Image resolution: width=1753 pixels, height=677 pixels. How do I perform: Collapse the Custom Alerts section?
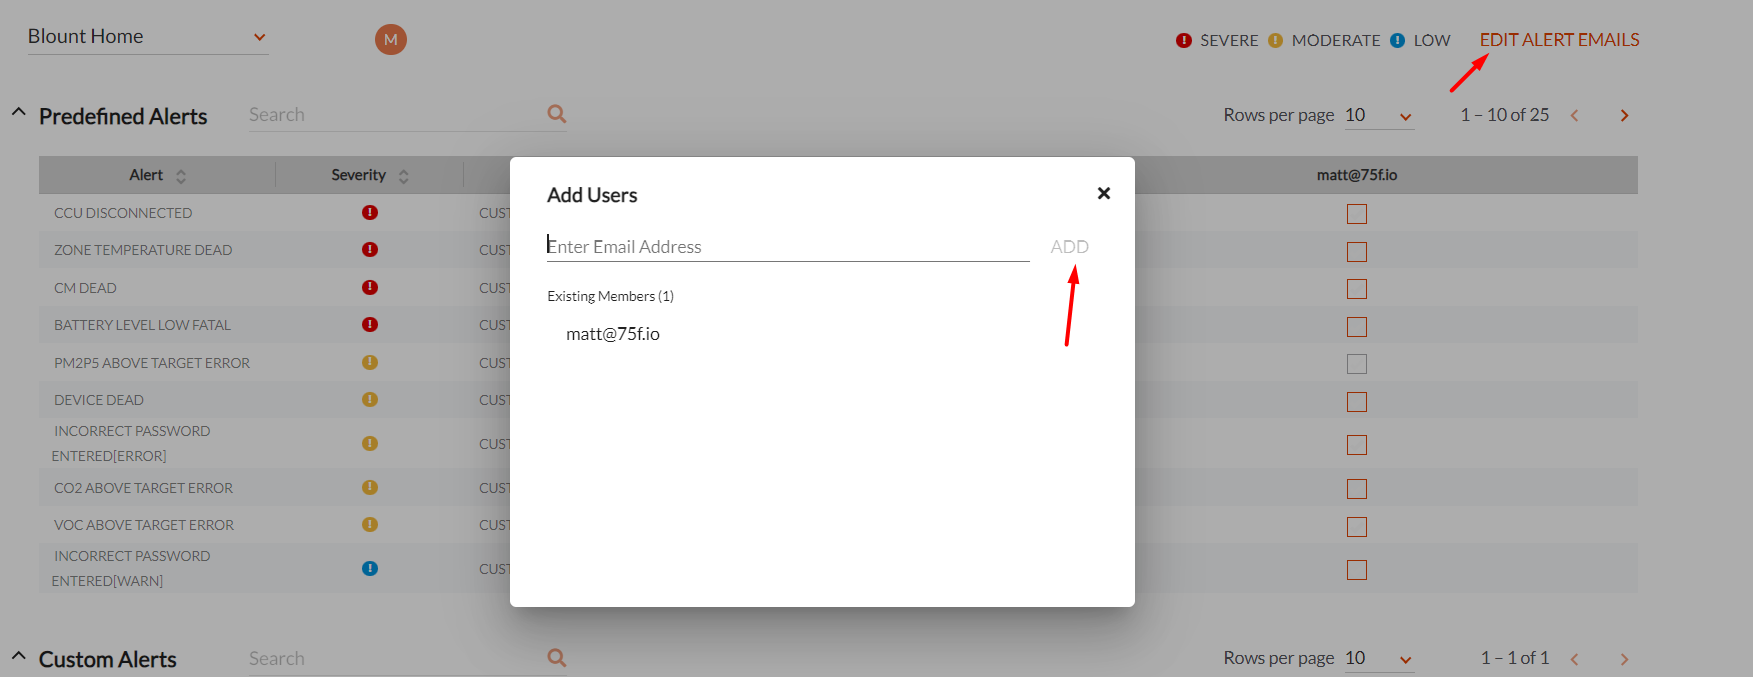tap(18, 656)
